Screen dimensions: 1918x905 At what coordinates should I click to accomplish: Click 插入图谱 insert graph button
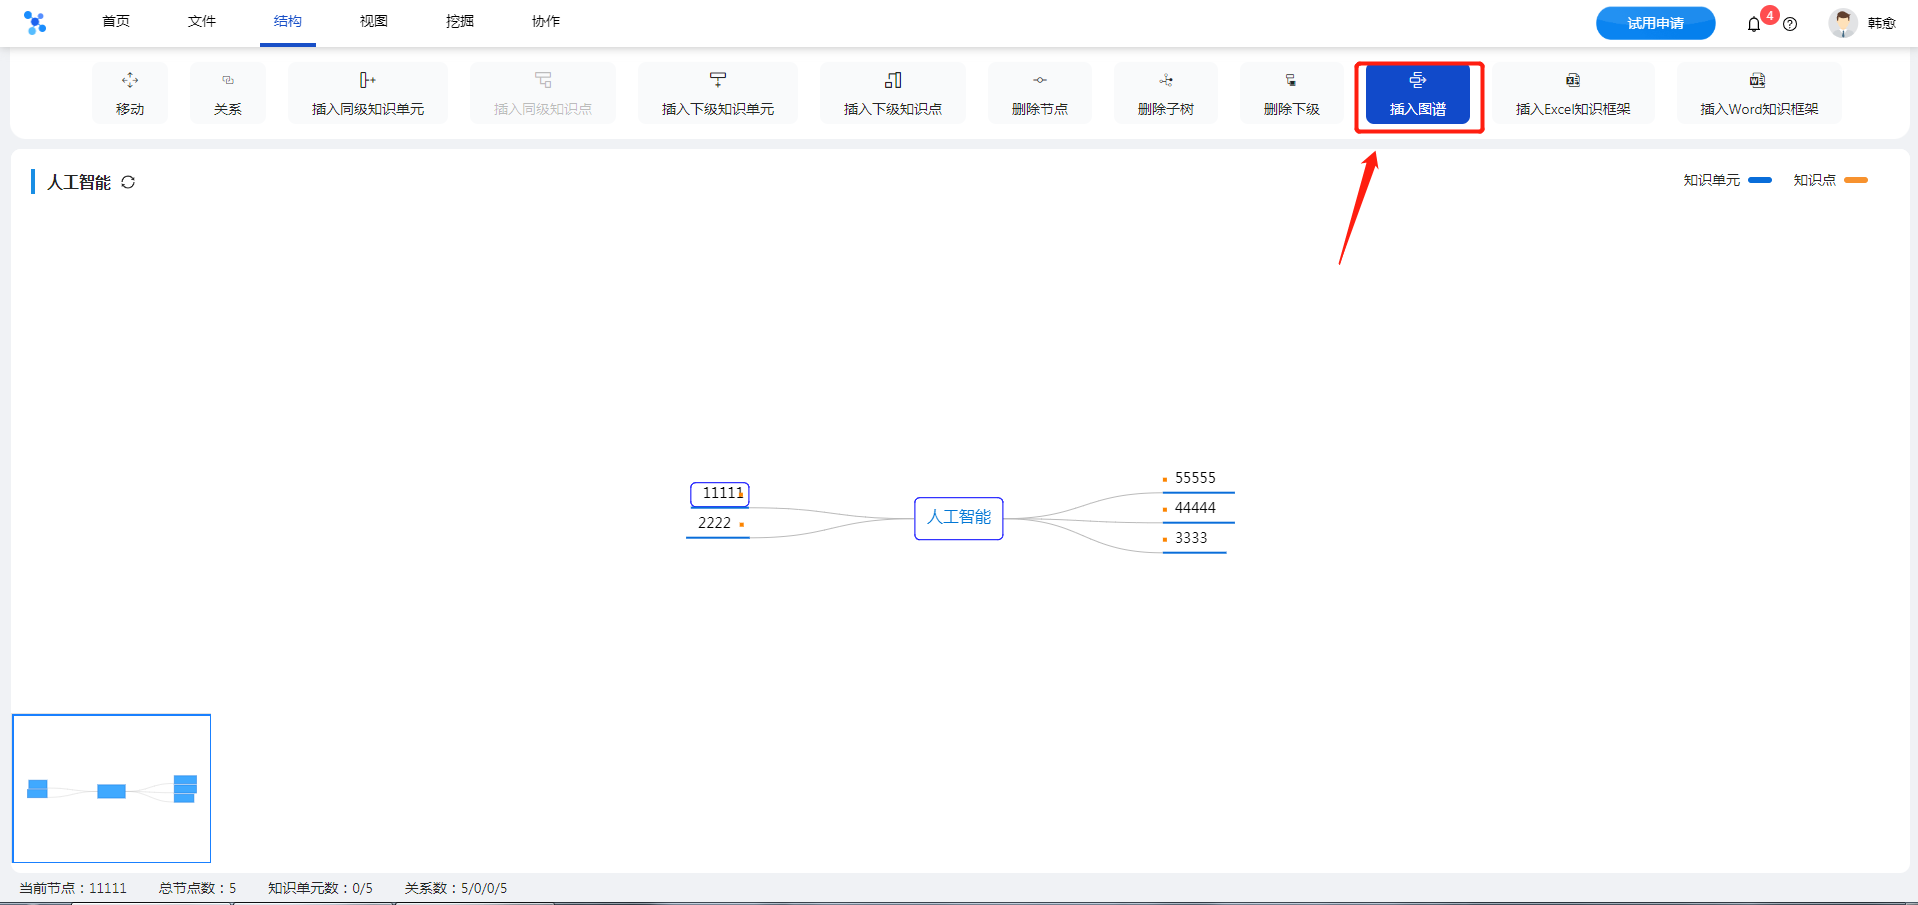pyautogui.click(x=1418, y=94)
